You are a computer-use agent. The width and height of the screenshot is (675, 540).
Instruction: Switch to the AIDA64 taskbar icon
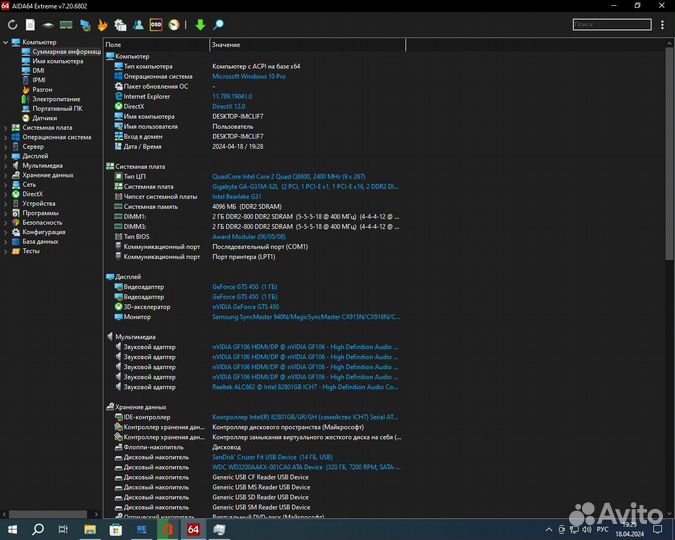pos(193,529)
